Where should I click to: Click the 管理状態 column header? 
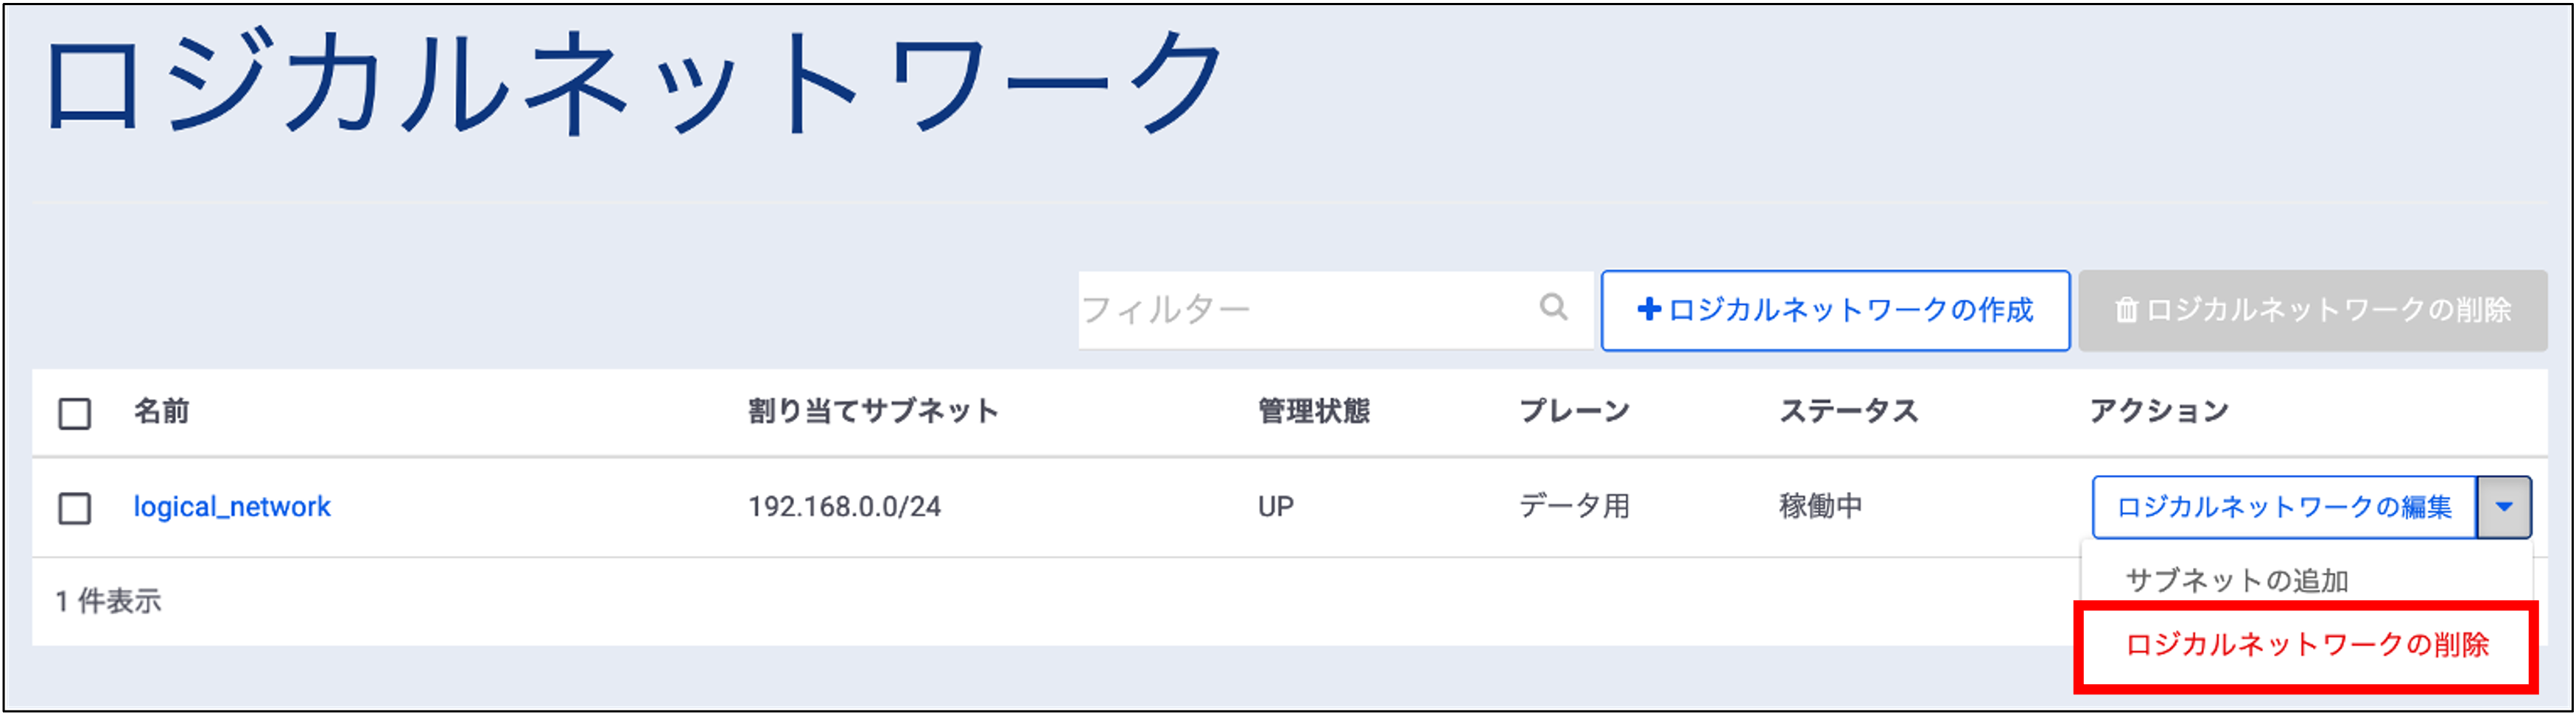pyautogui.click(x=1313, y=411)
